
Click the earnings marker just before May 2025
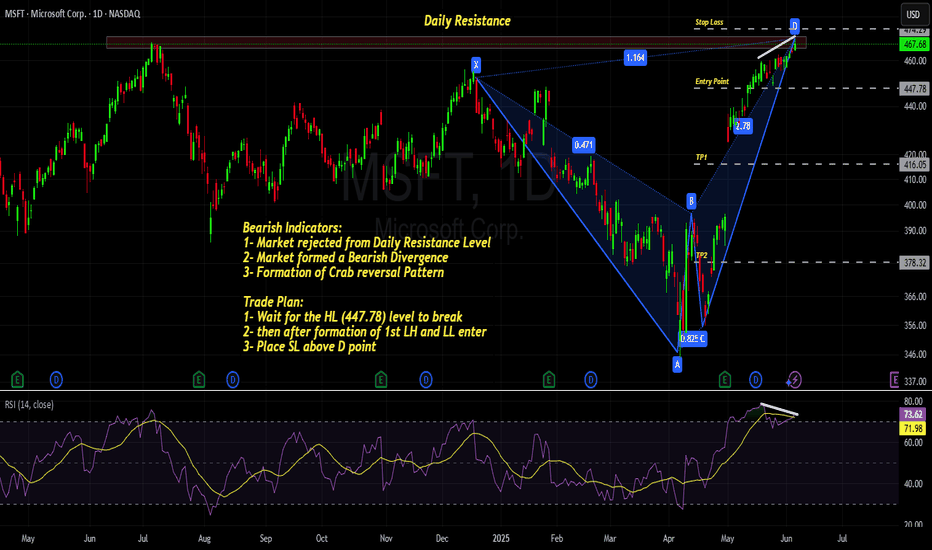(724, 379)
